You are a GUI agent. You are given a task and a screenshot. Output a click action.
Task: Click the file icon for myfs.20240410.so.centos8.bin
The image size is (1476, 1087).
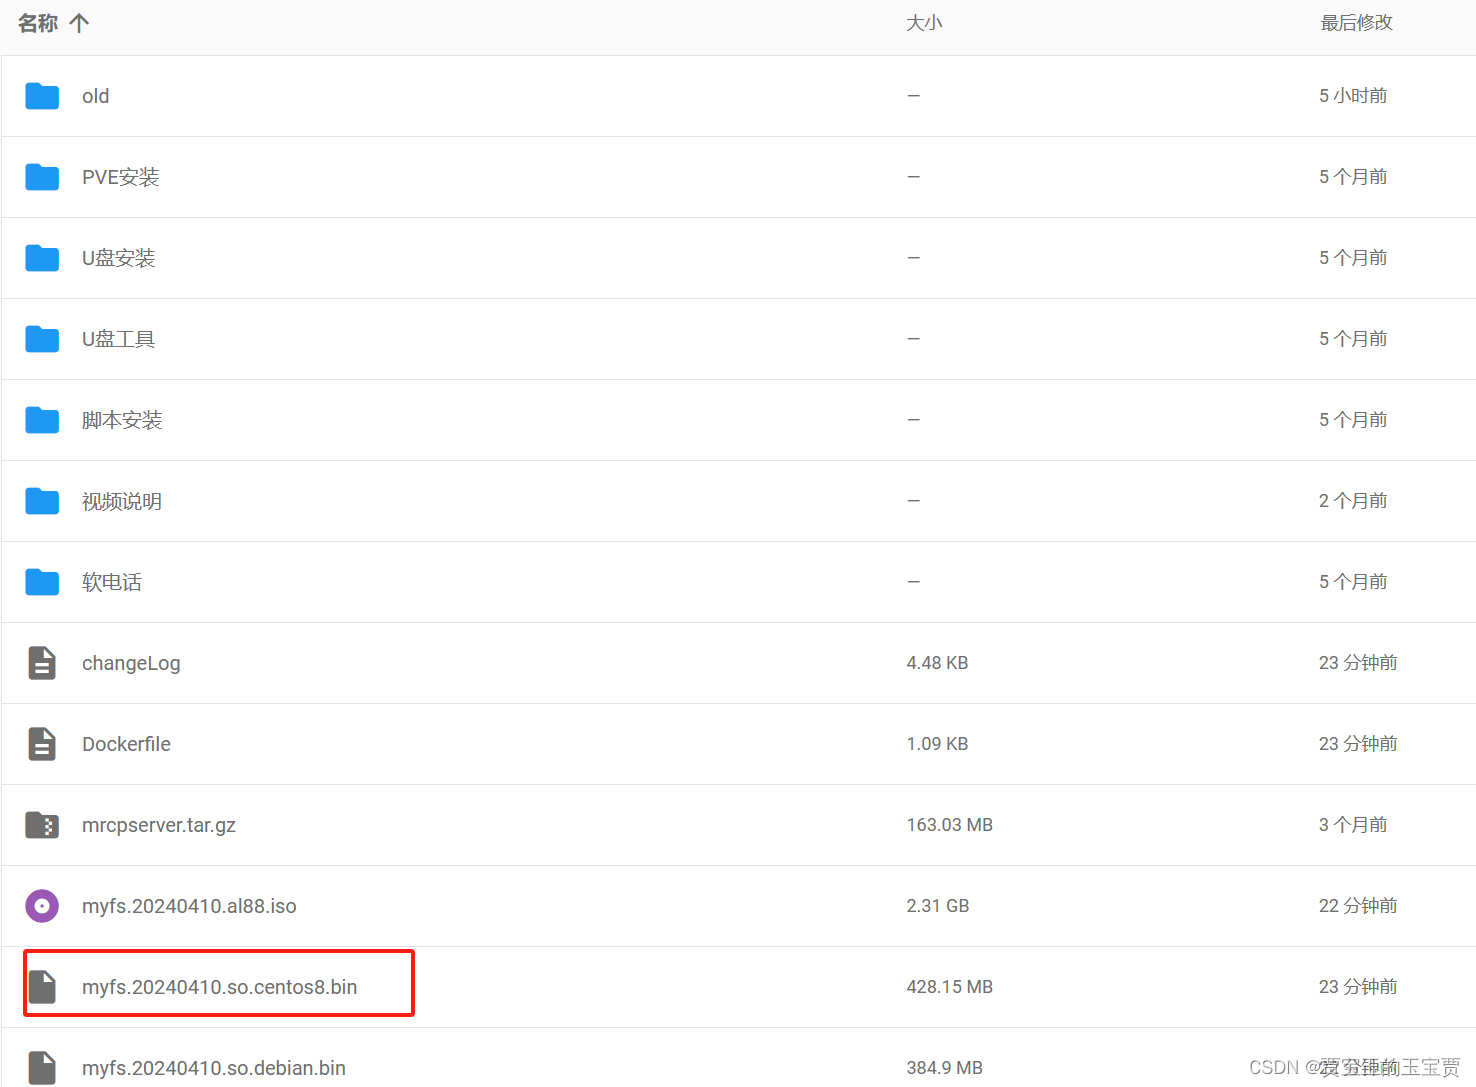click(42, 987)
